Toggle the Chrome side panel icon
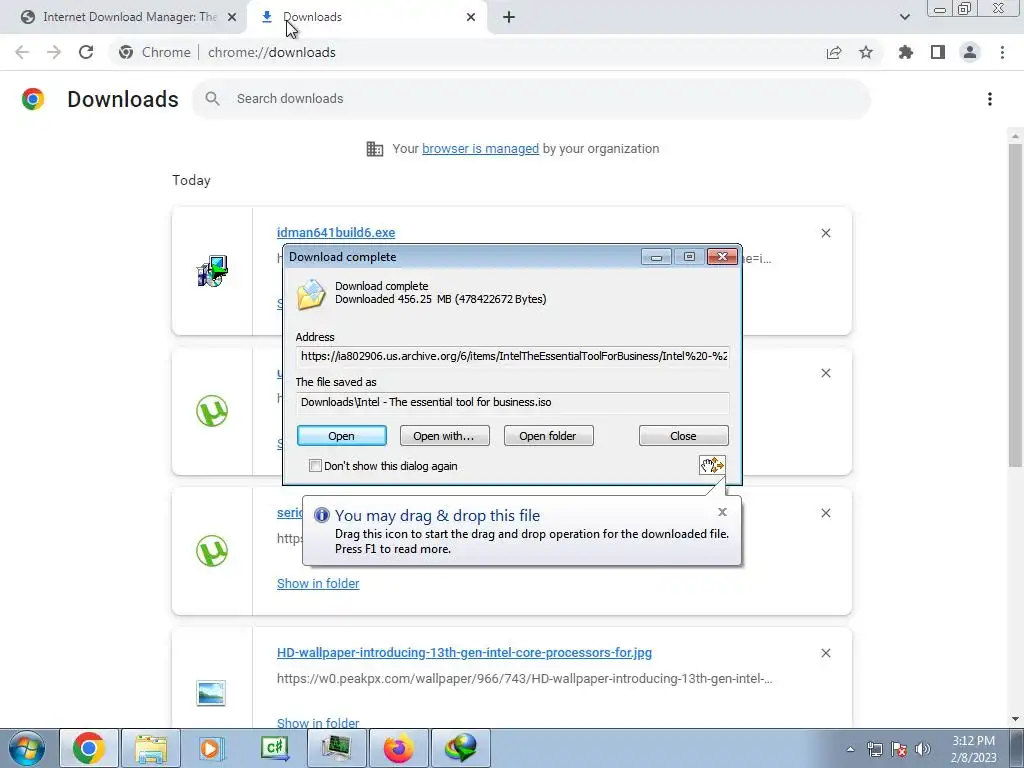Viewport: 1024px width, 768px height. pyautogui.click(x=938, y=52)
